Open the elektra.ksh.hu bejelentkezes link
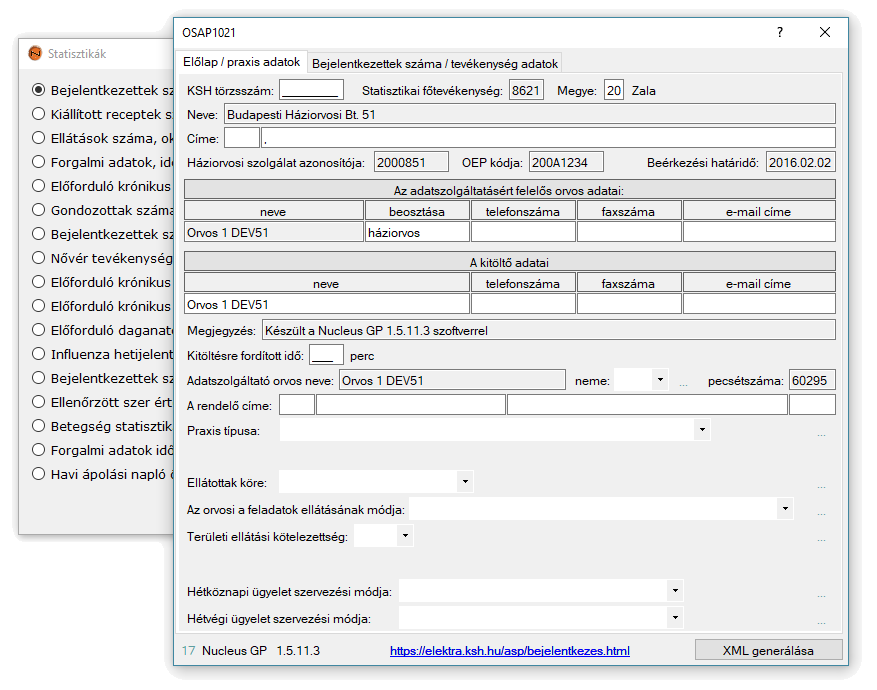Image resolution: width=877 pixels, height=690 pixels. (510, 651)
